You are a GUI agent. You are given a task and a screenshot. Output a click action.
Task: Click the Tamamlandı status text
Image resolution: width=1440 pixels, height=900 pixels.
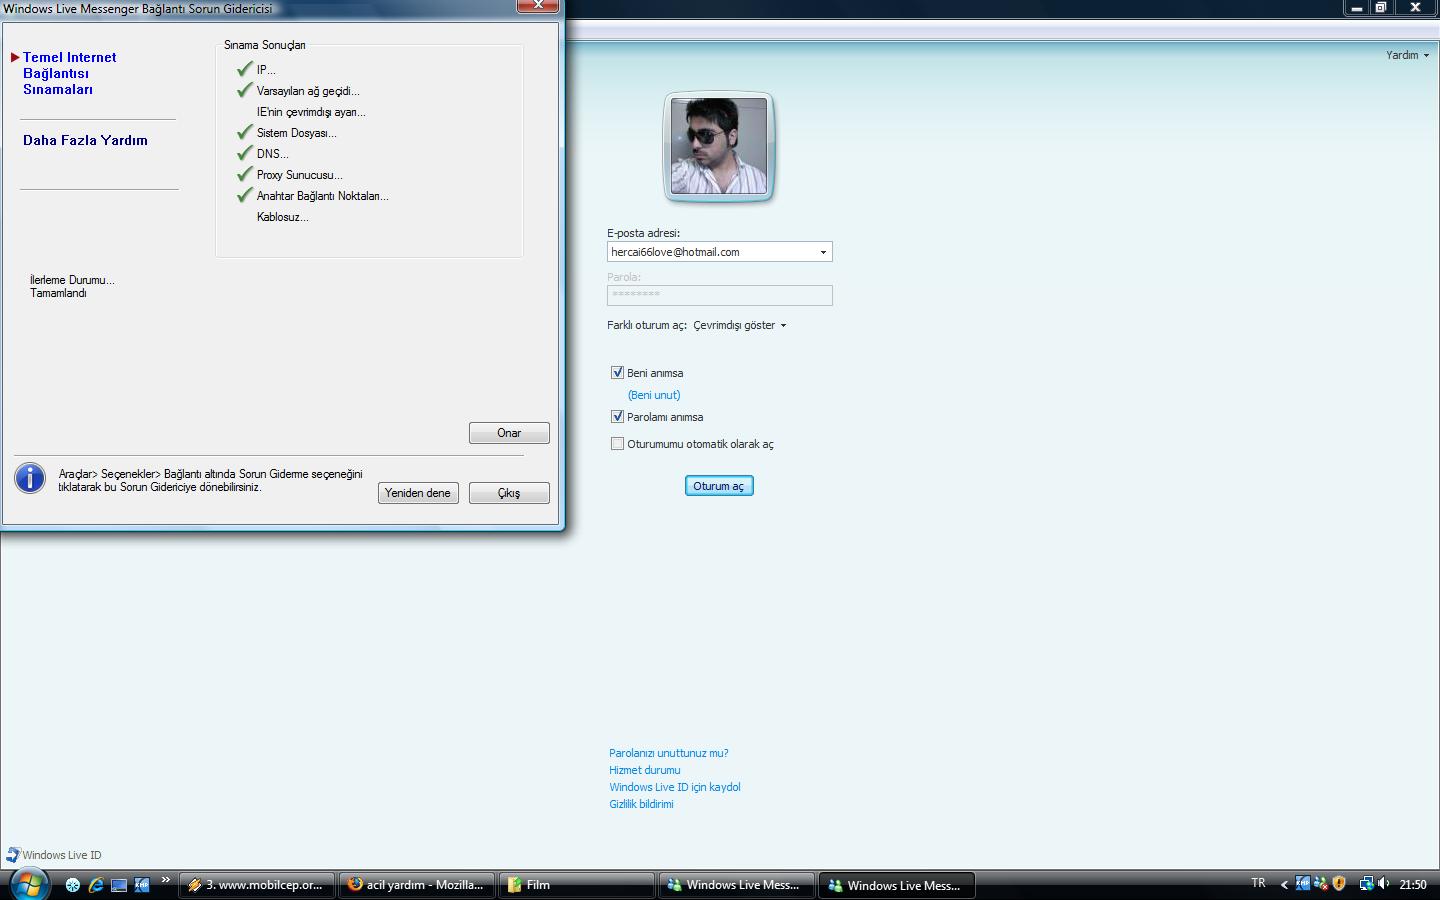[x=58, y=293]
